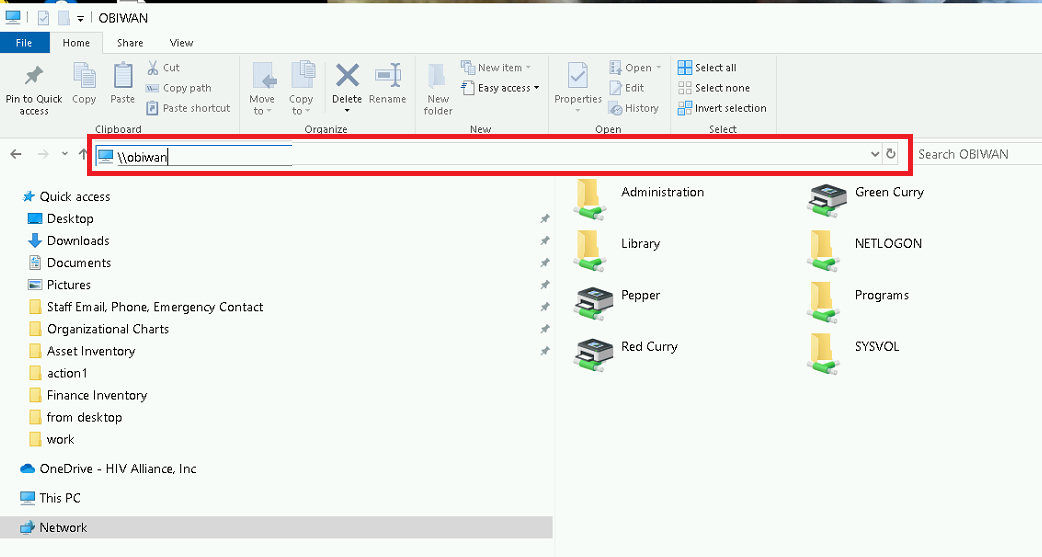1042x557 pixels.
Task: Click the quick access toolbar Properties checkmark
Action: tap(43, 18)
